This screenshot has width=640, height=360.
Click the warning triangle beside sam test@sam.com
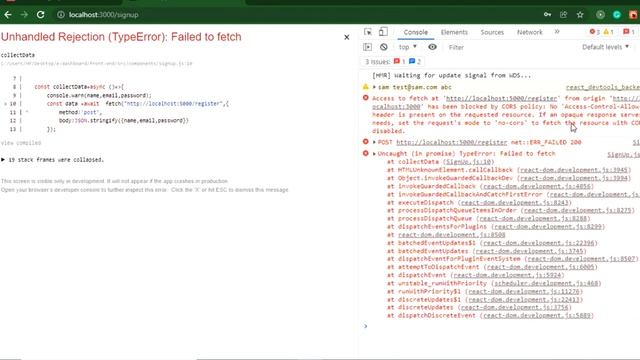[x=366, y=87]
